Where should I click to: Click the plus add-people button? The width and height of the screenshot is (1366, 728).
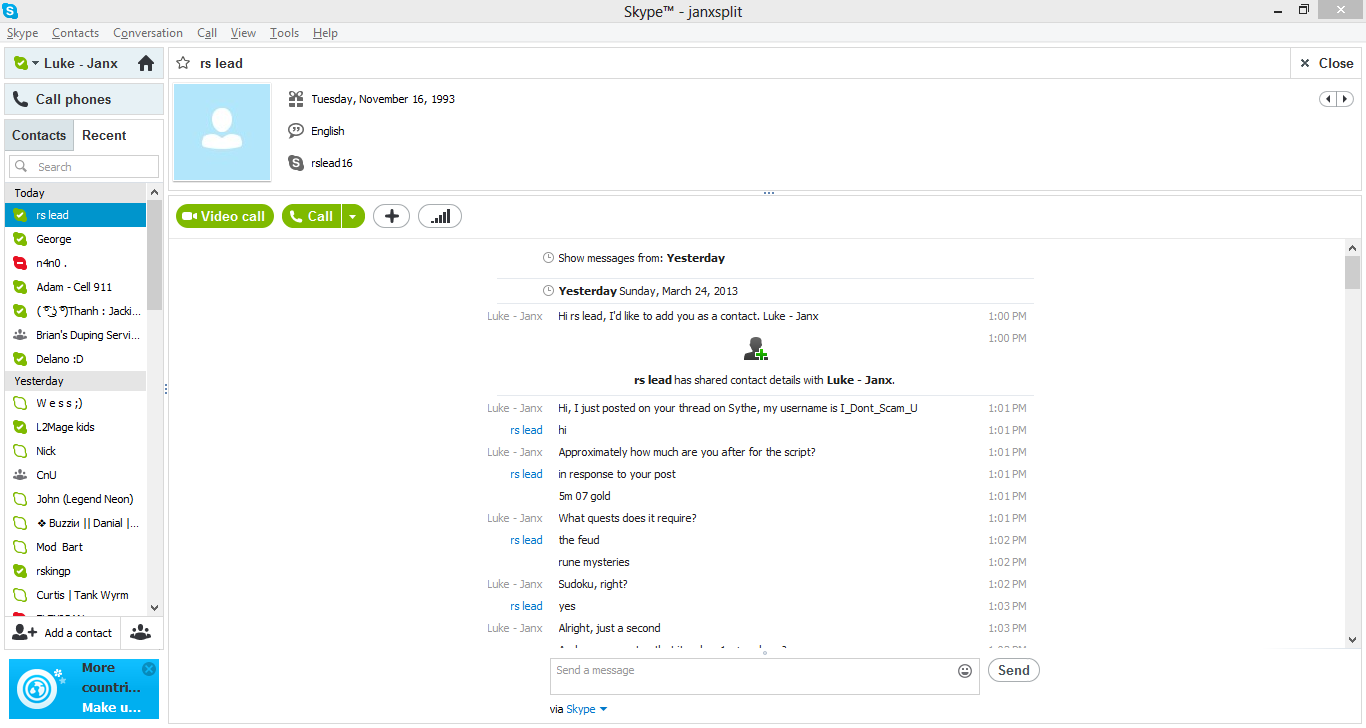[x=392, y=216]
